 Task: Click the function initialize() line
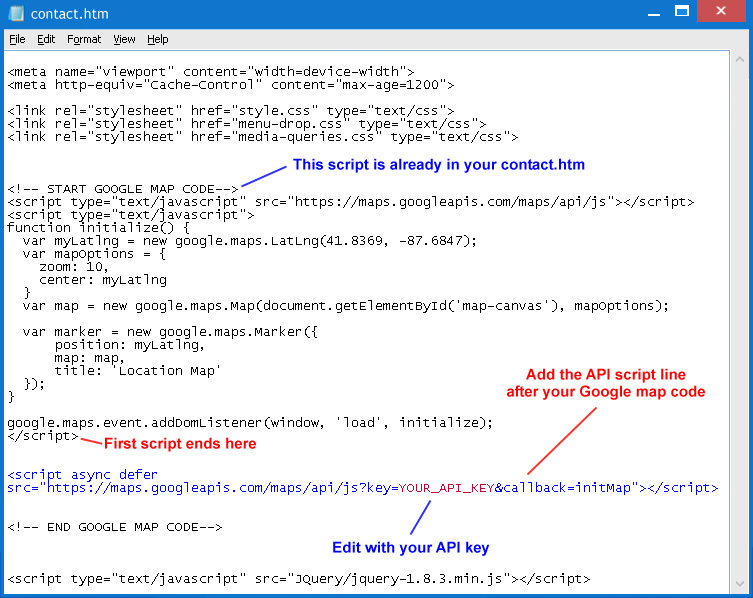tap(98, 228)
